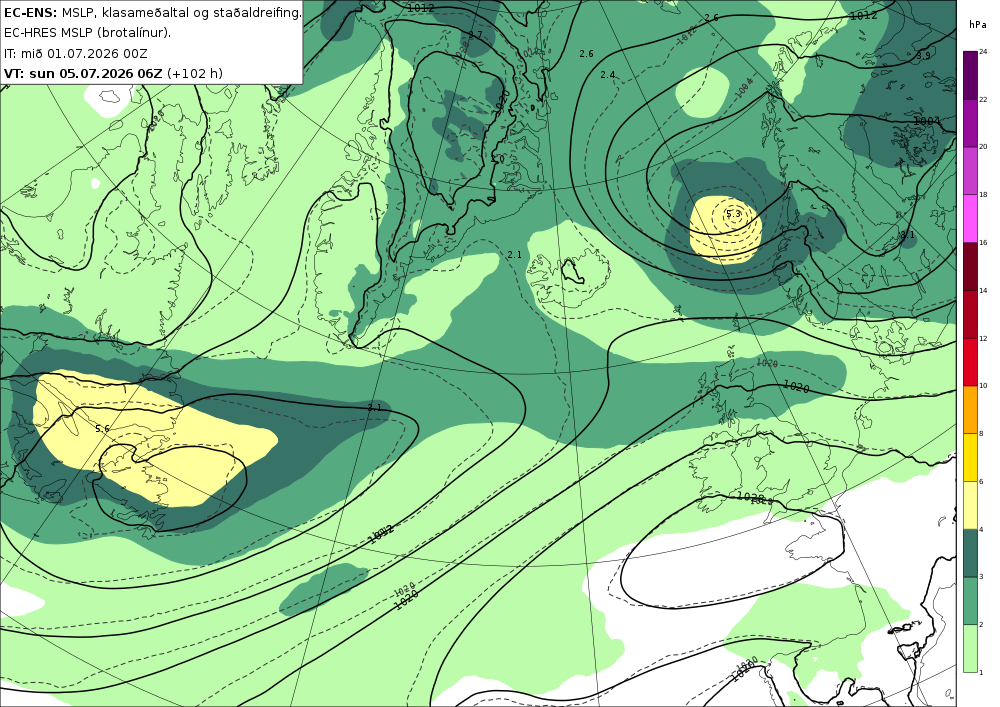Click the '10' tick label on the colour bar
Viewport: 1000px width, 707px height.
pos(983,386)
